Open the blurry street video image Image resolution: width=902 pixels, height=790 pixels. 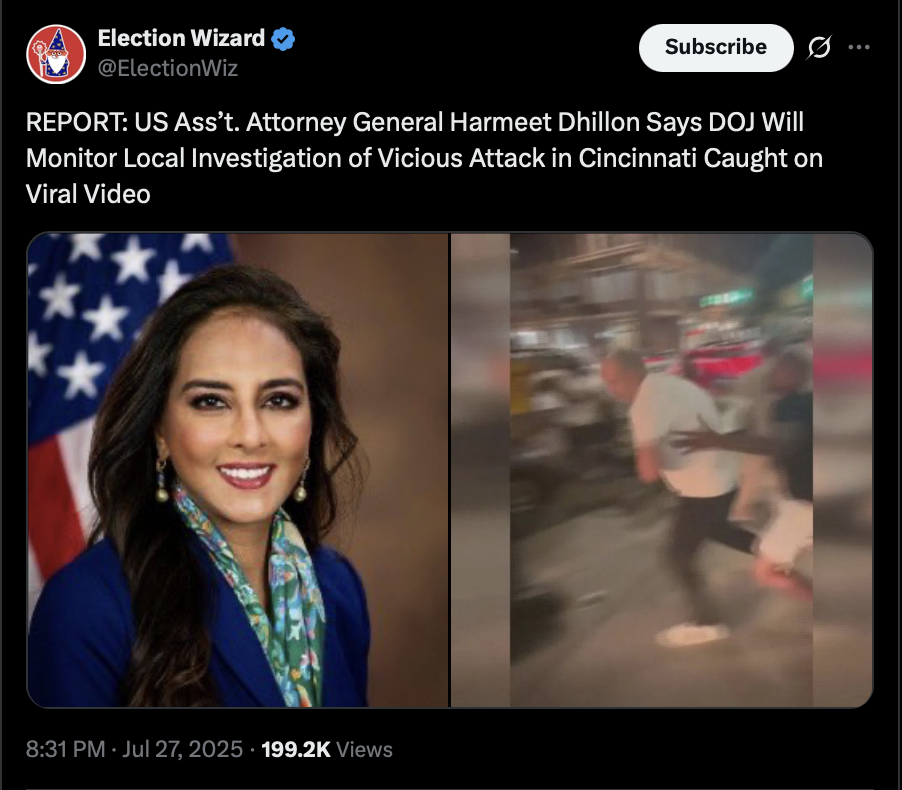click(x=662, y=470)
